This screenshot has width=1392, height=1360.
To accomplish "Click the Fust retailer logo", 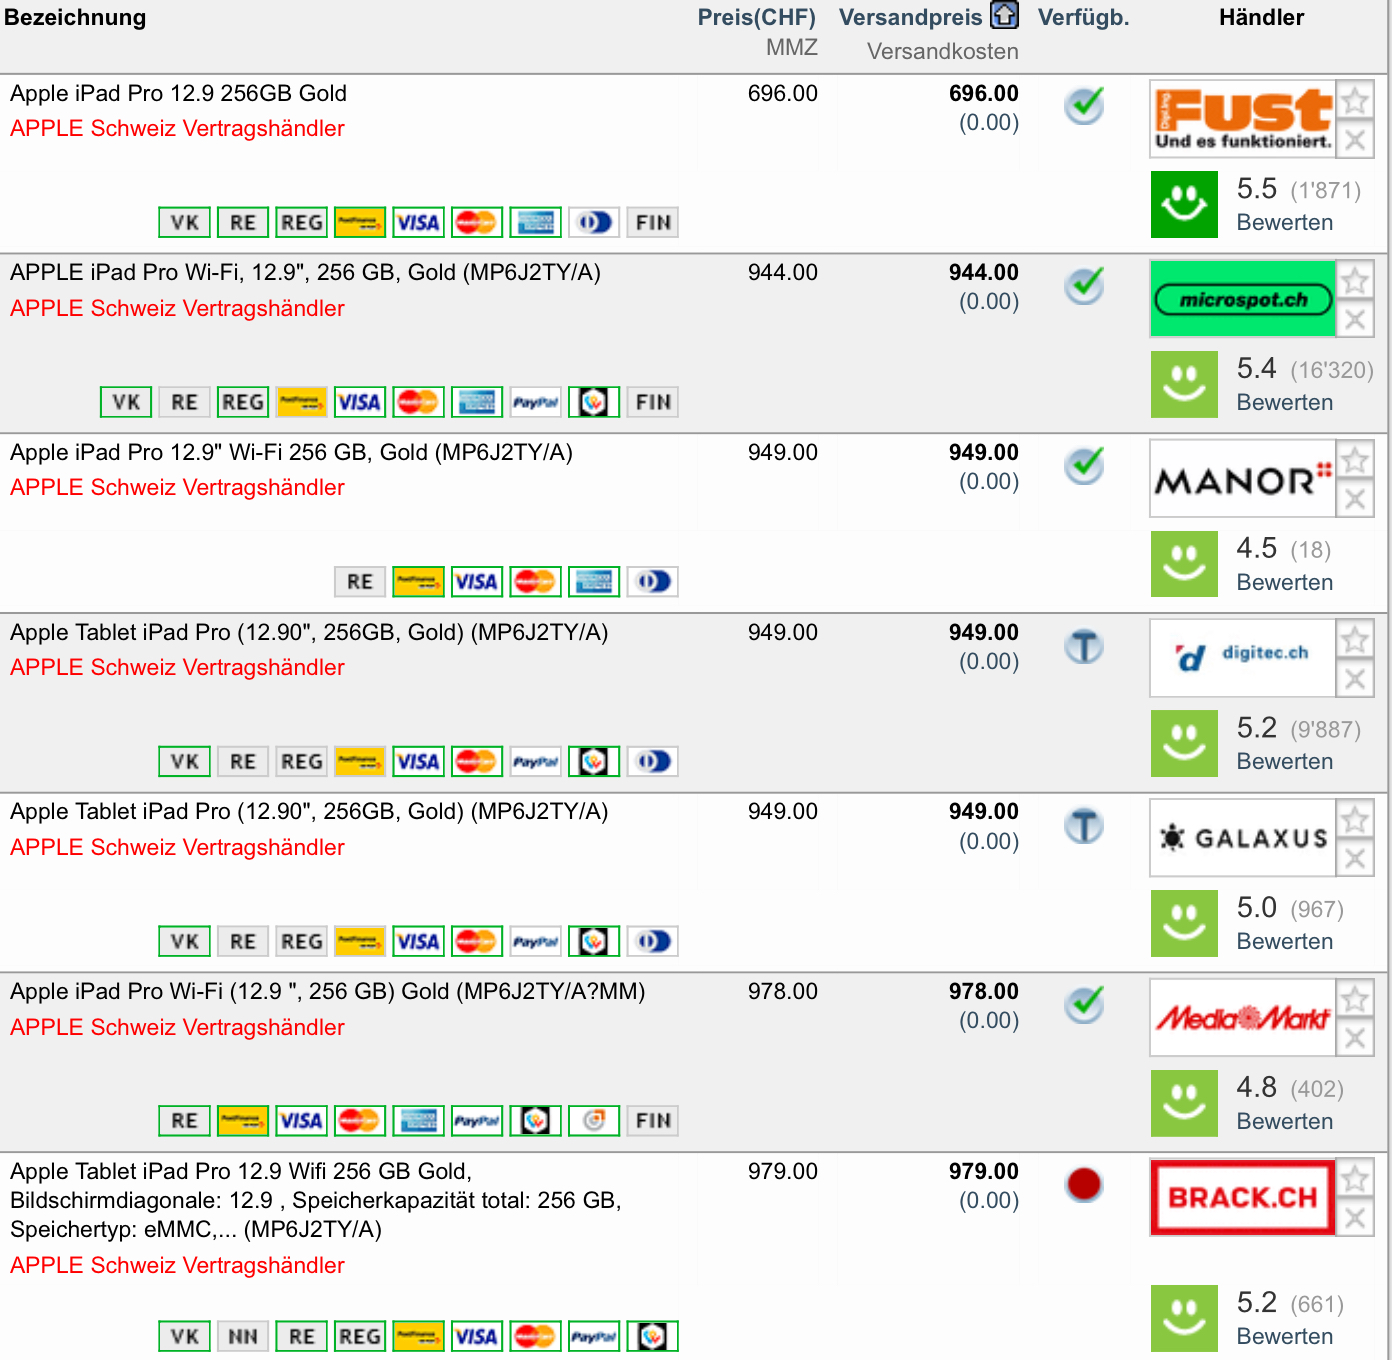I will click(x=1243, y=119).
